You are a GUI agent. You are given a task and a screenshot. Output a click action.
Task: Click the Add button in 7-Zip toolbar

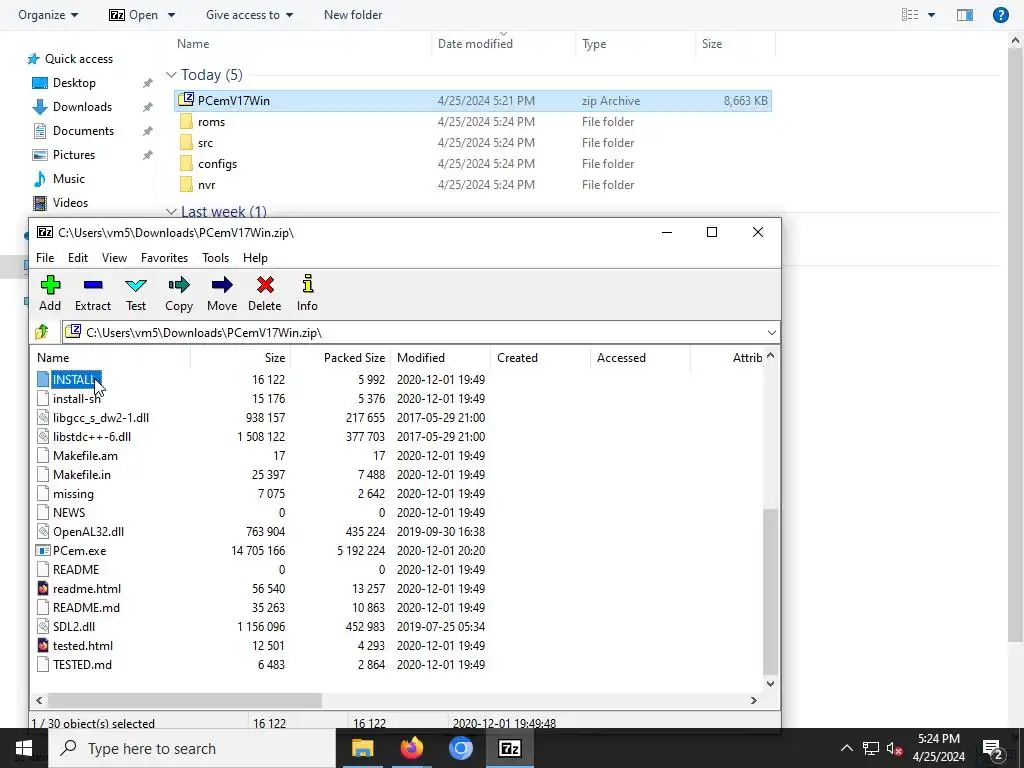pos(50,293)
